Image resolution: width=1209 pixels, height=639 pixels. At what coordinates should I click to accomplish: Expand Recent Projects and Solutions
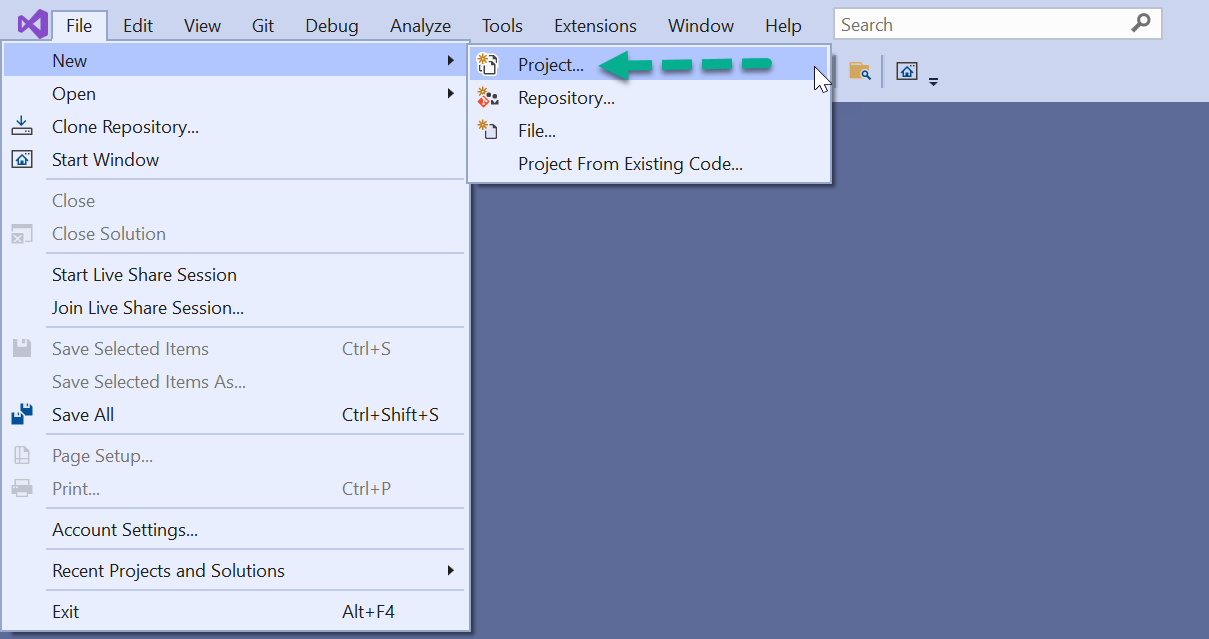coord(453,570)
